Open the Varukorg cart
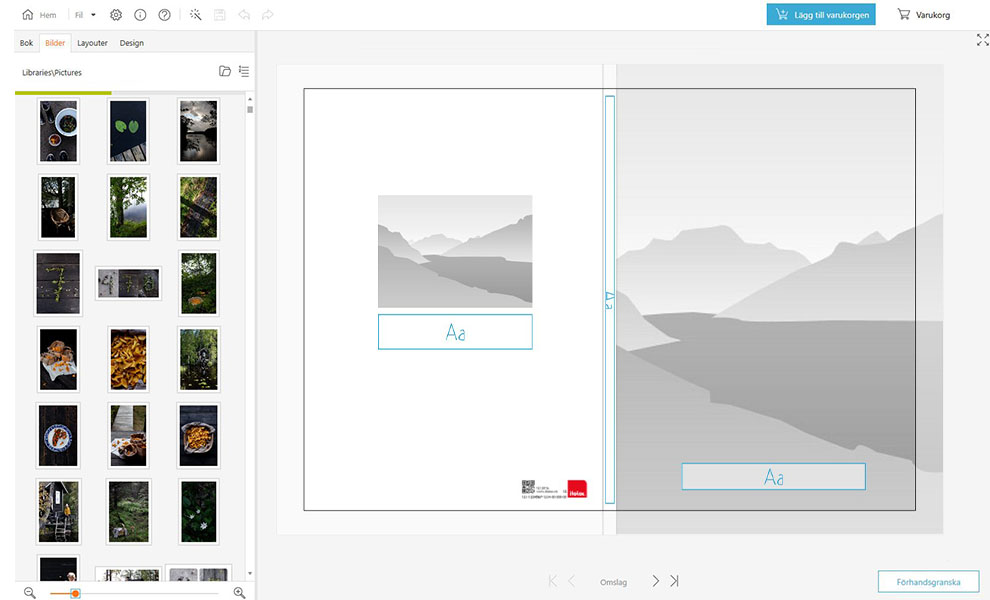Screen dimensions: 990x600 [924, 15]
